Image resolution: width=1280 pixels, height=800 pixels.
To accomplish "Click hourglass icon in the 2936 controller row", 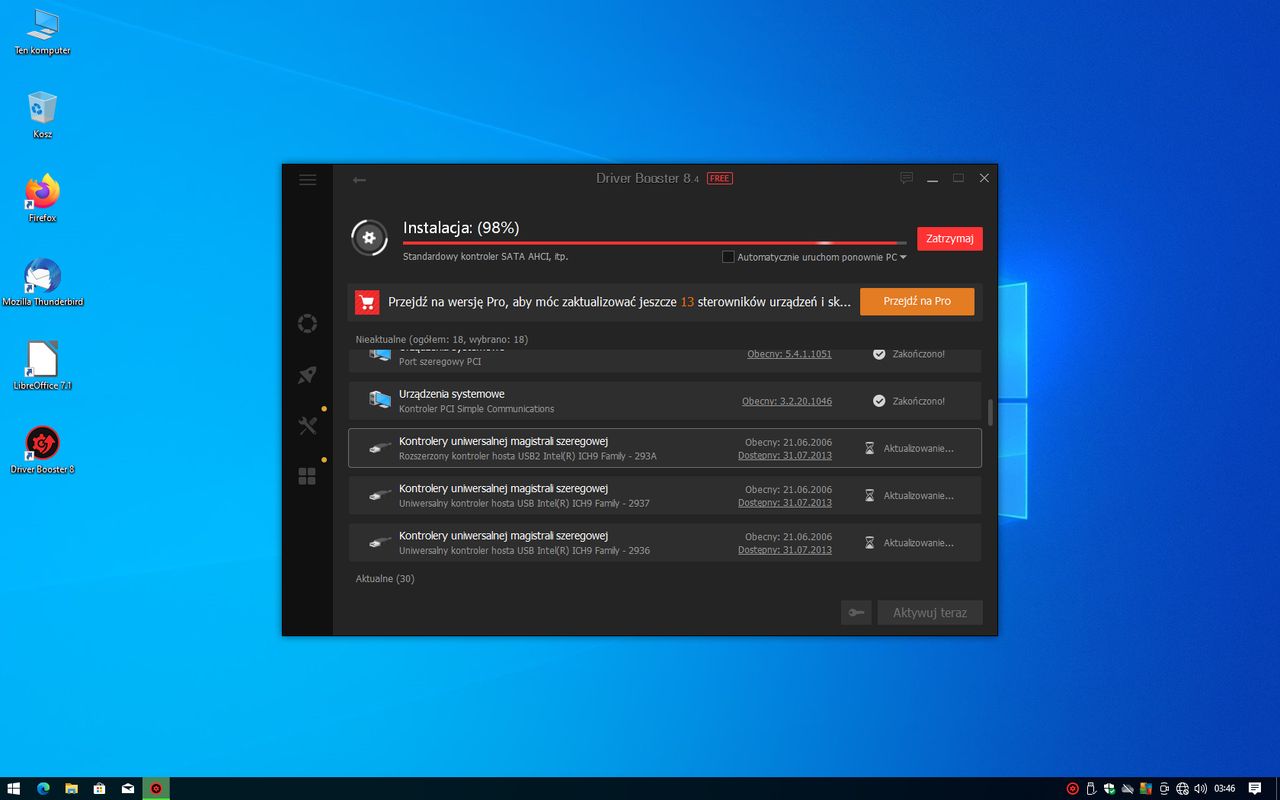I will [x=870, y=542].
